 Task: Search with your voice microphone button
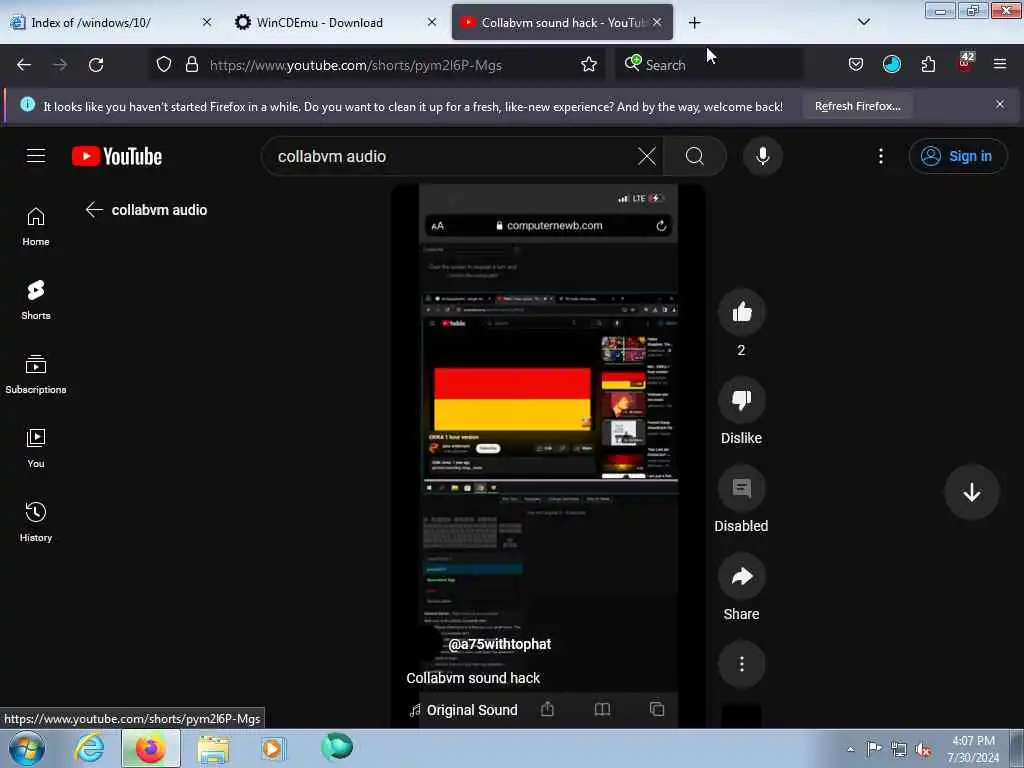click(x=763, y=157)
